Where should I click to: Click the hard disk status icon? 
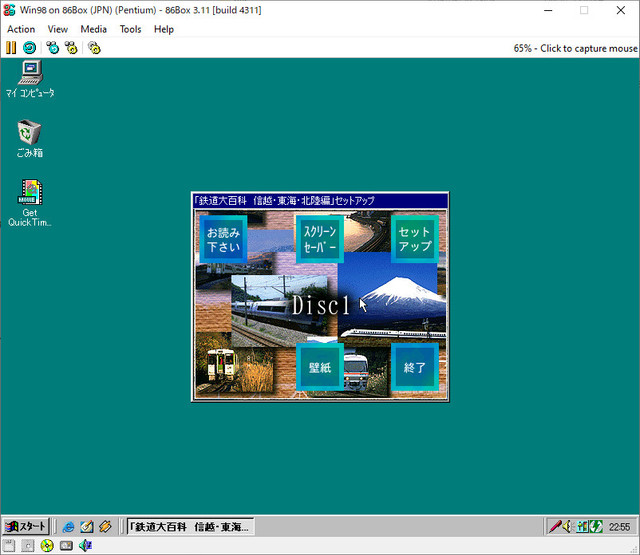[x=66, y=546]
